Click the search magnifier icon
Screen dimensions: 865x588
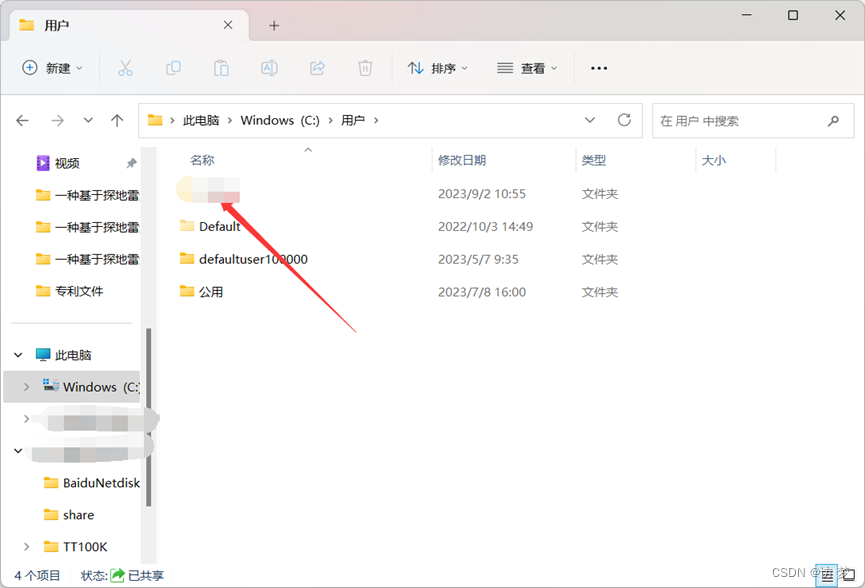pos(834,120)
